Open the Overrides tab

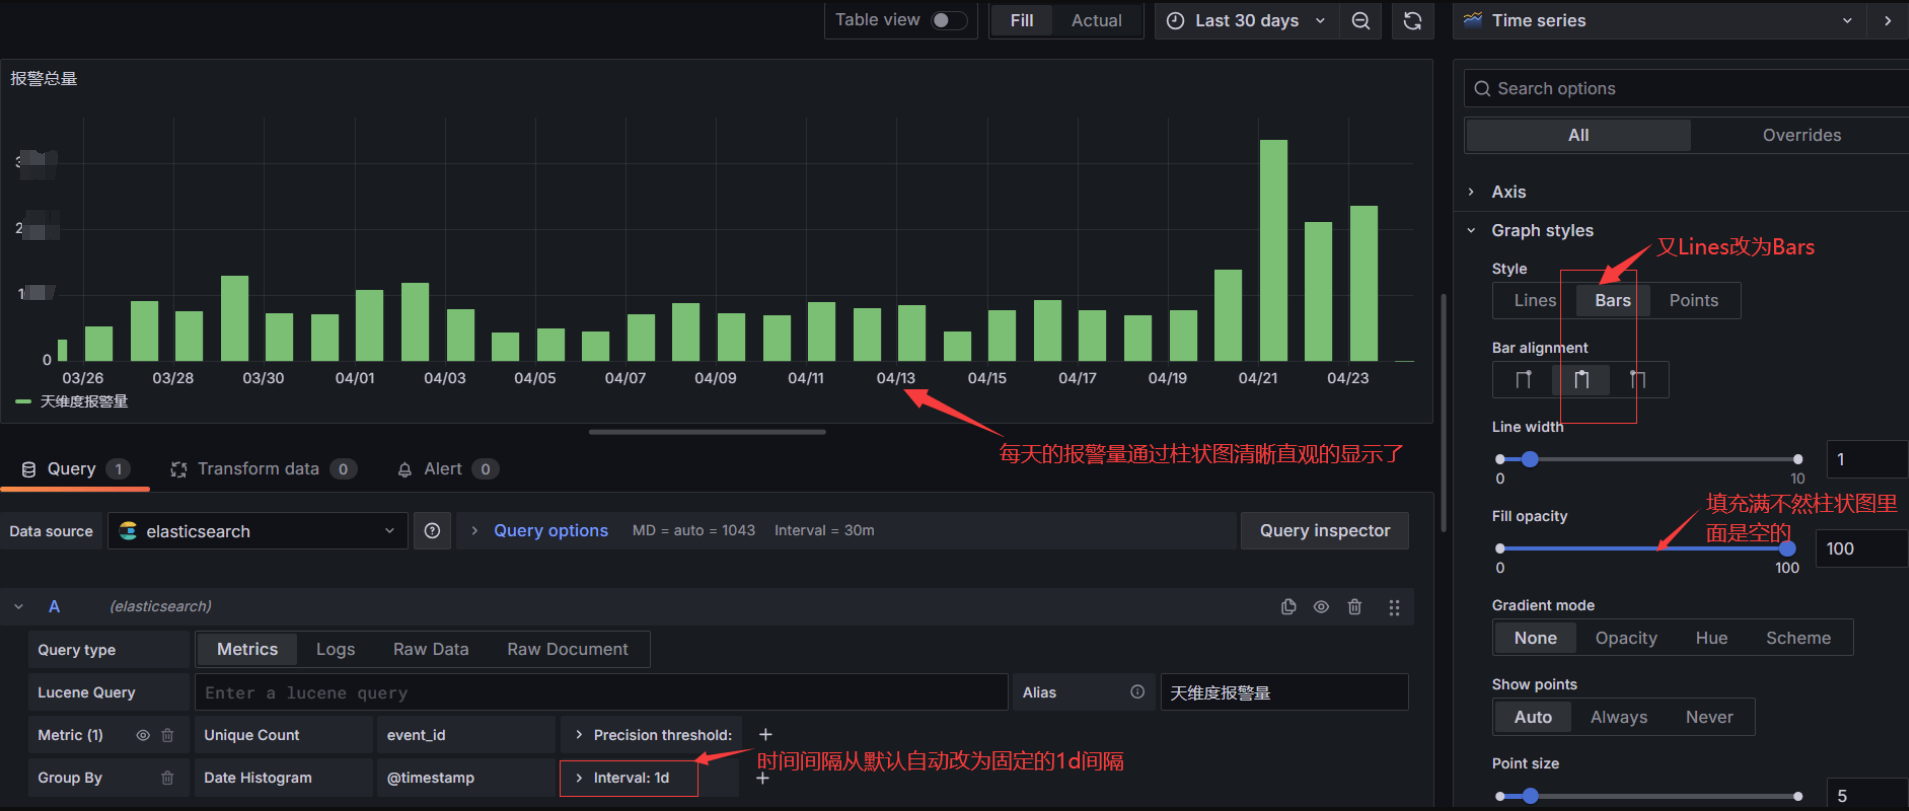pyautogui.click(x=1801, y=135)
